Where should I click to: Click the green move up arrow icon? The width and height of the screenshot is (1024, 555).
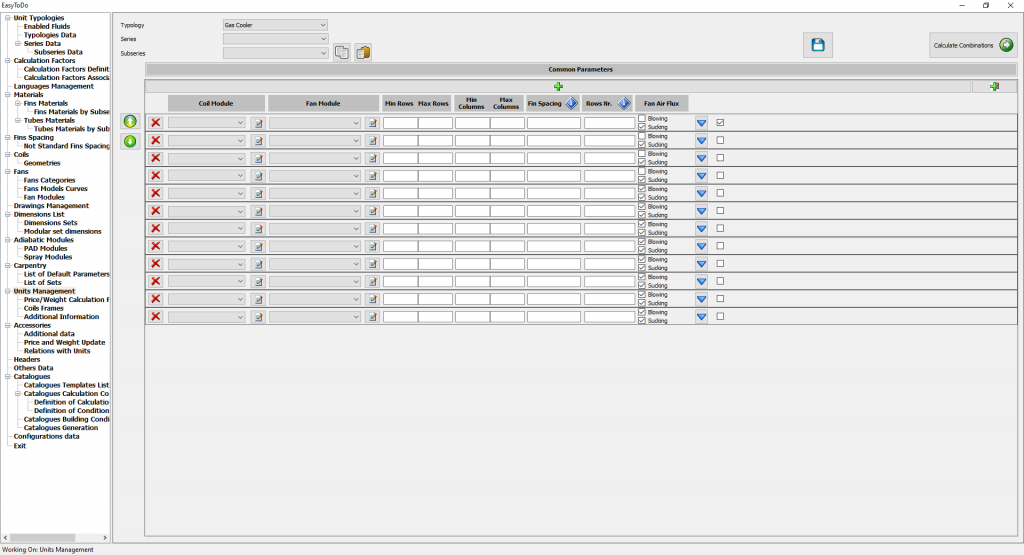[130, 122]
